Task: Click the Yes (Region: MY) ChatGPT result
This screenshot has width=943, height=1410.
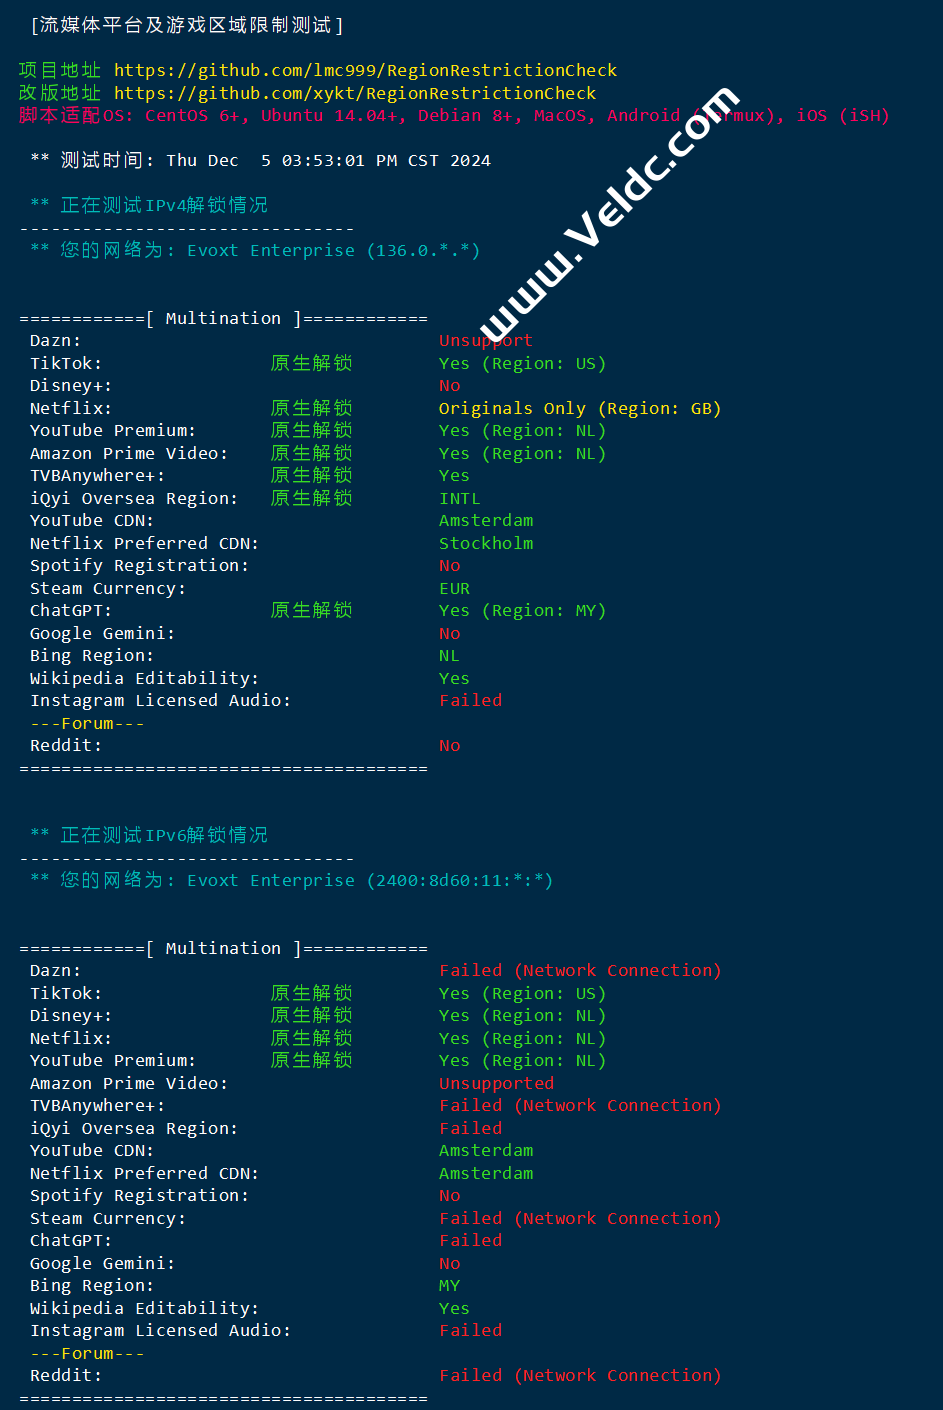Action: (522, 610)
